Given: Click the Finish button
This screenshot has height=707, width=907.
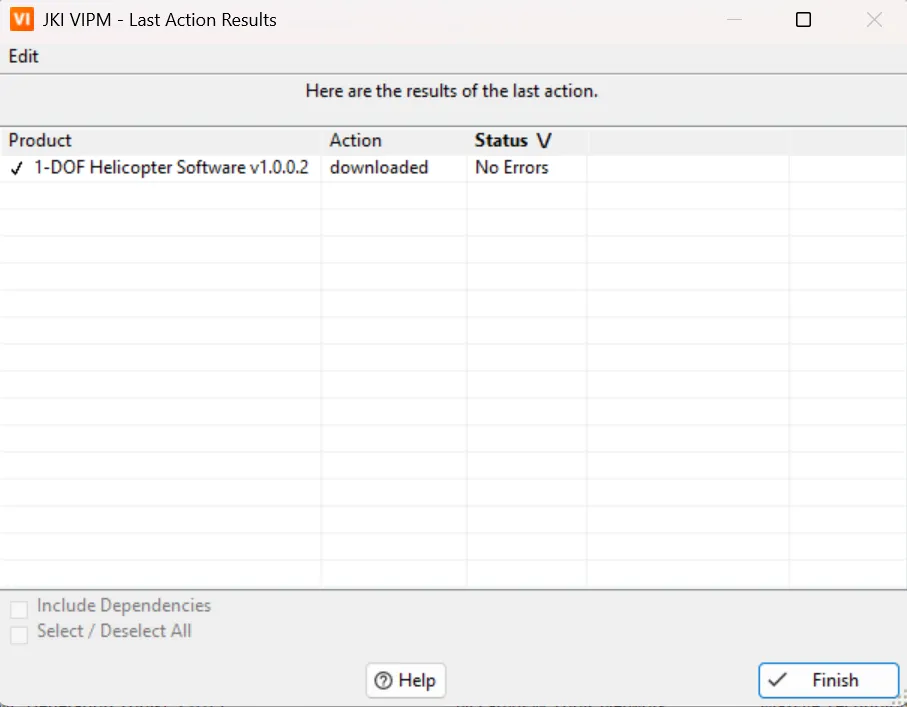Looking at the screenshot, I should 828,680.
